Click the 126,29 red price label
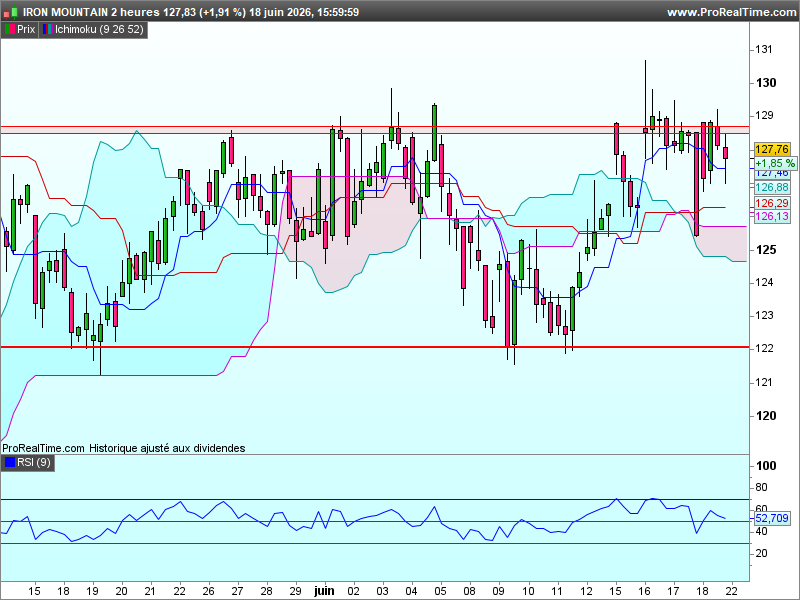The image size is (800, 600). (x=772, y=203)
